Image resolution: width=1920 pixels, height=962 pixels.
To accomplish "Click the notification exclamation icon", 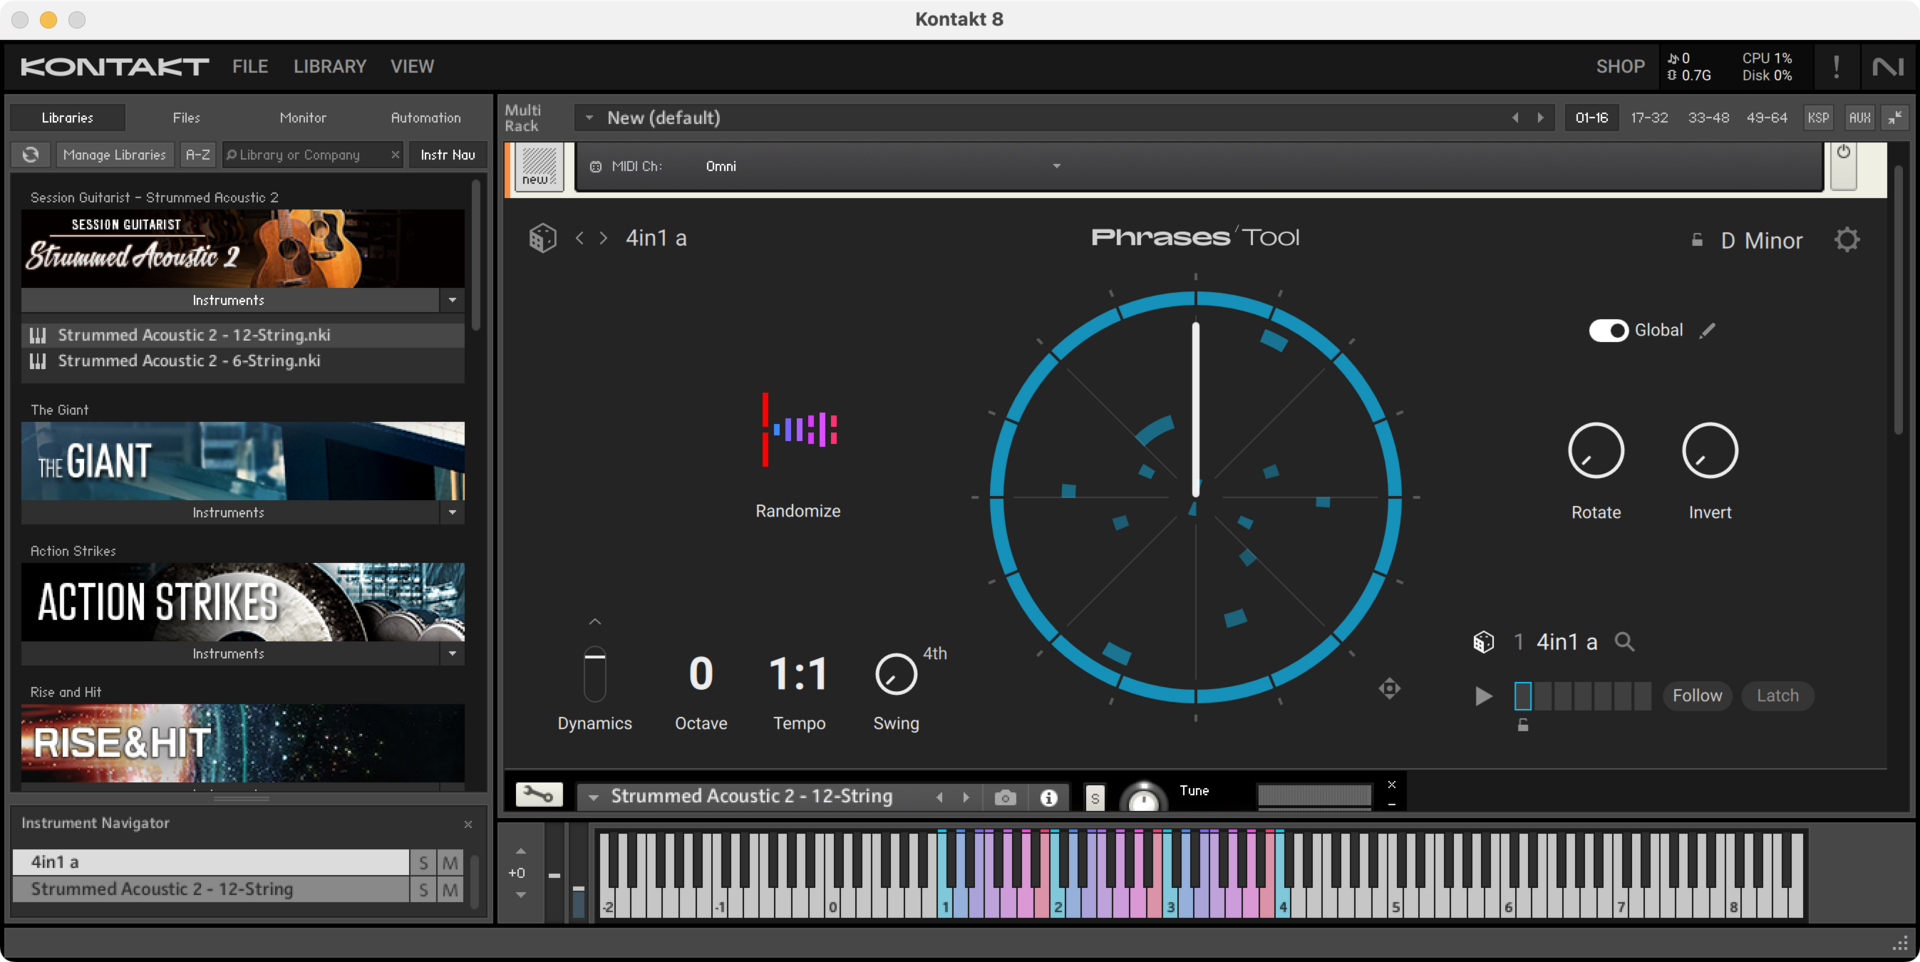I will 1836,67.
